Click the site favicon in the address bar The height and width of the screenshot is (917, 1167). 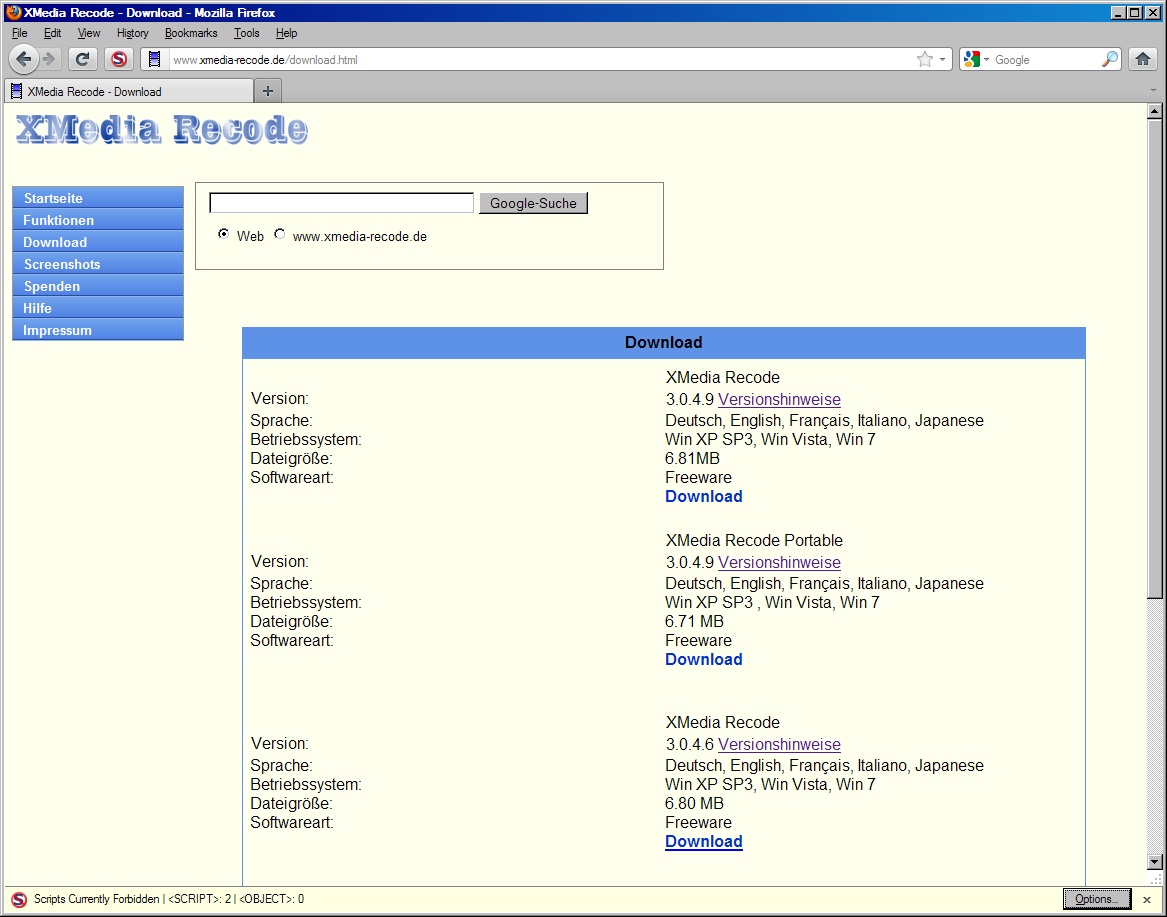point(155,60)
